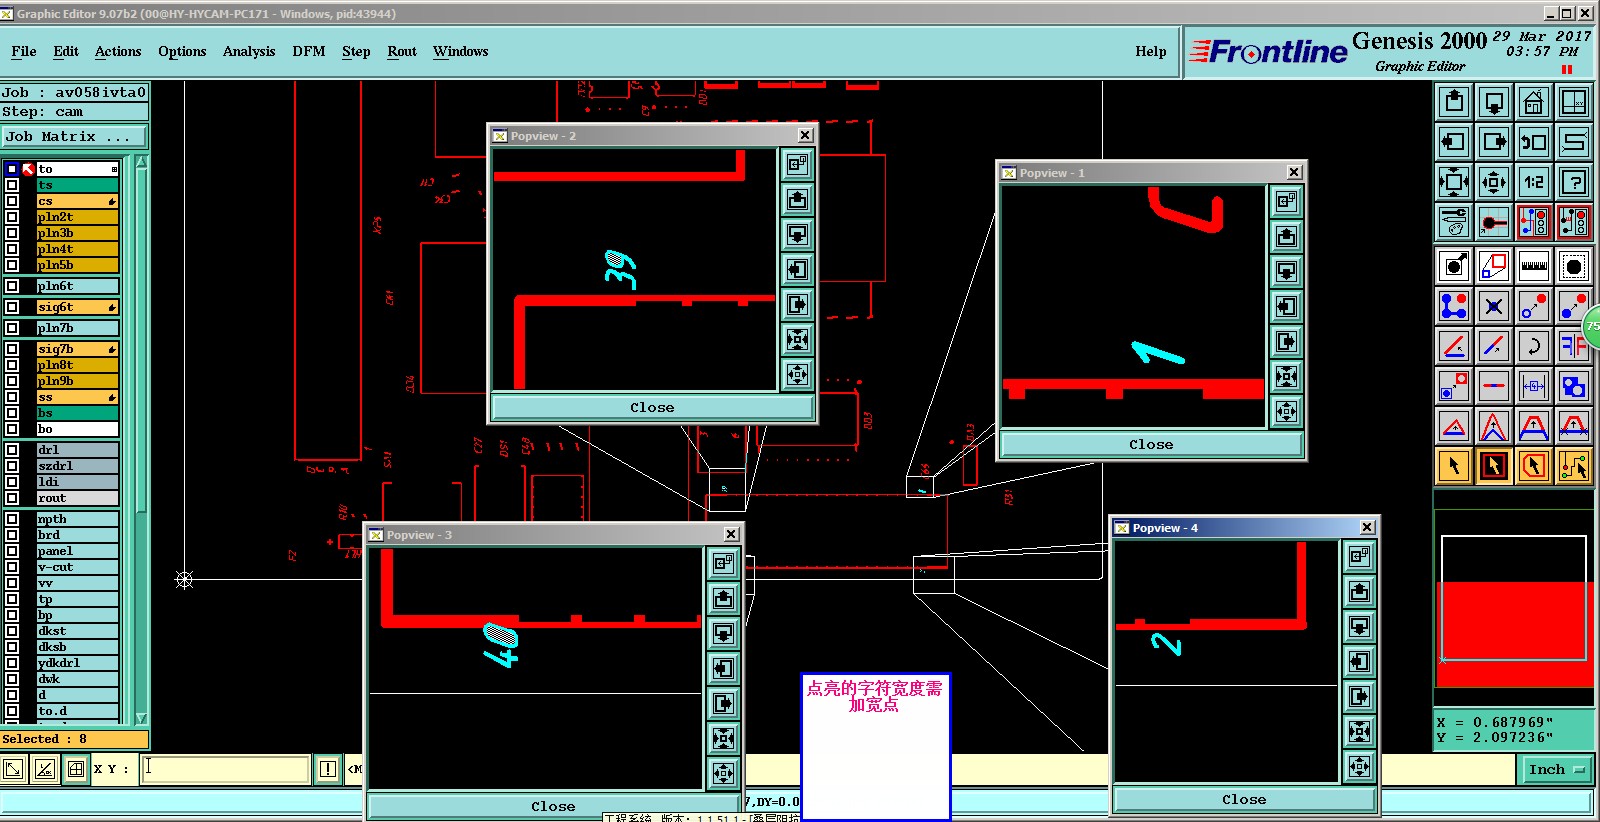This screenshot has width=1600, height=822.
Task: Click layer list scroll-down arrow
Action: coord(141,718)
